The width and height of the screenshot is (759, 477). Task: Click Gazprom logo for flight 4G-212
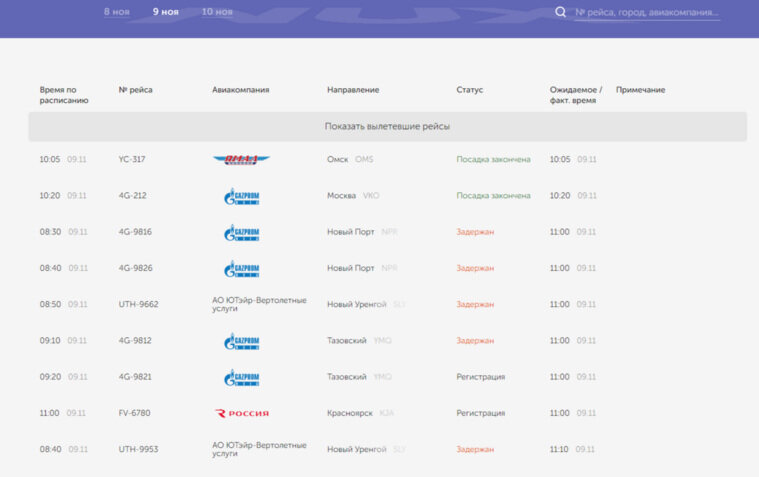pos(242,196)
